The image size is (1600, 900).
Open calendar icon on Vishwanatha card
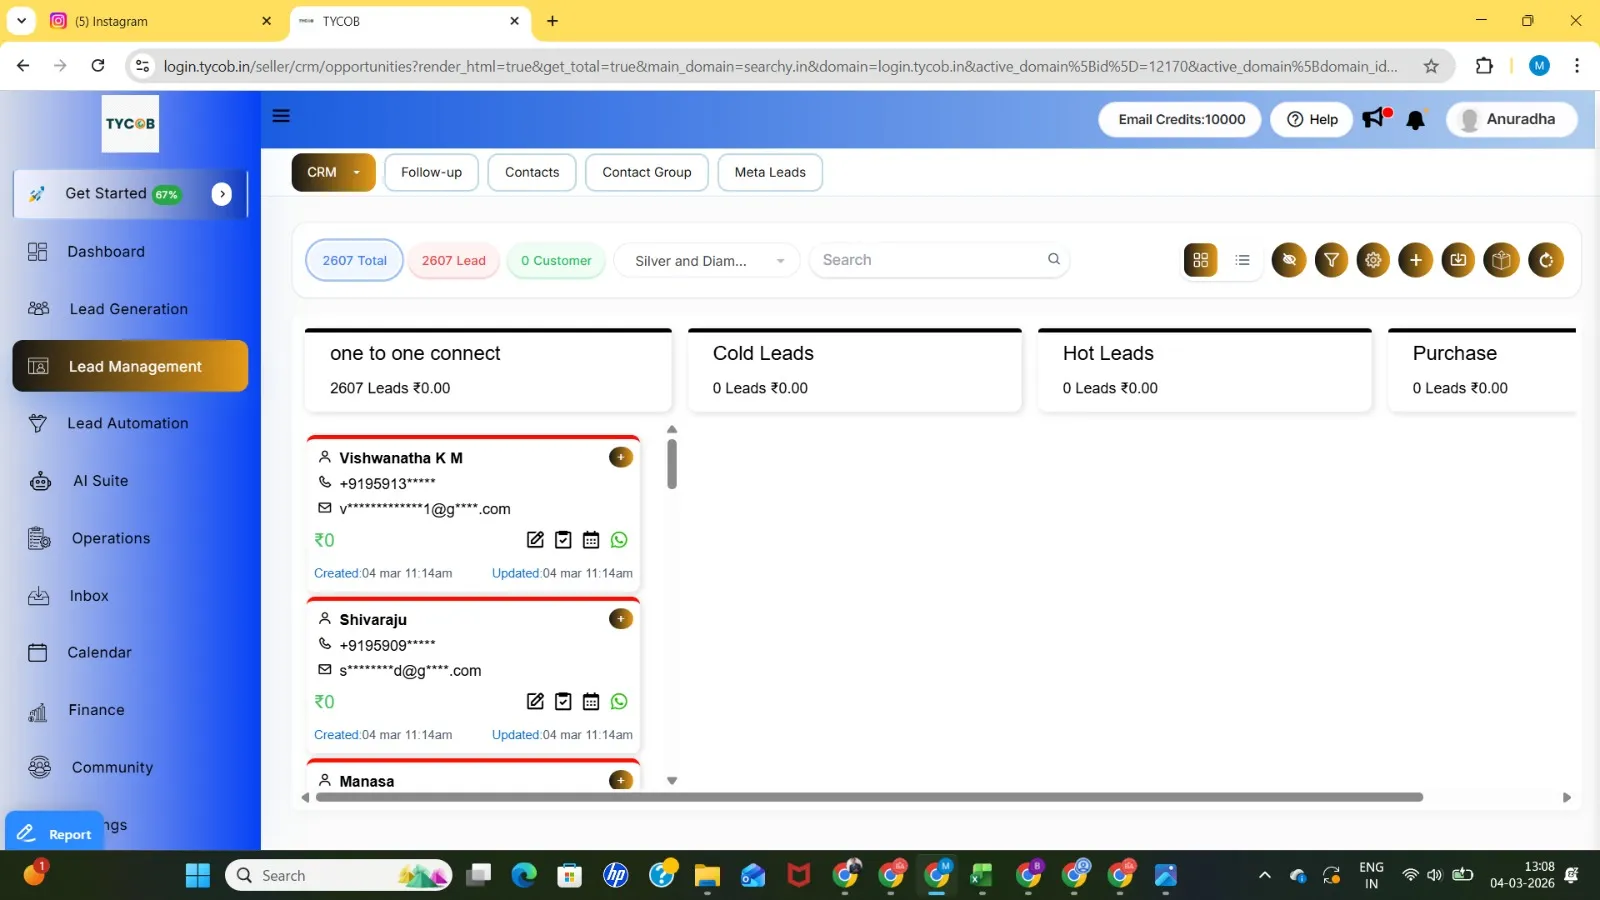(591, 540)
